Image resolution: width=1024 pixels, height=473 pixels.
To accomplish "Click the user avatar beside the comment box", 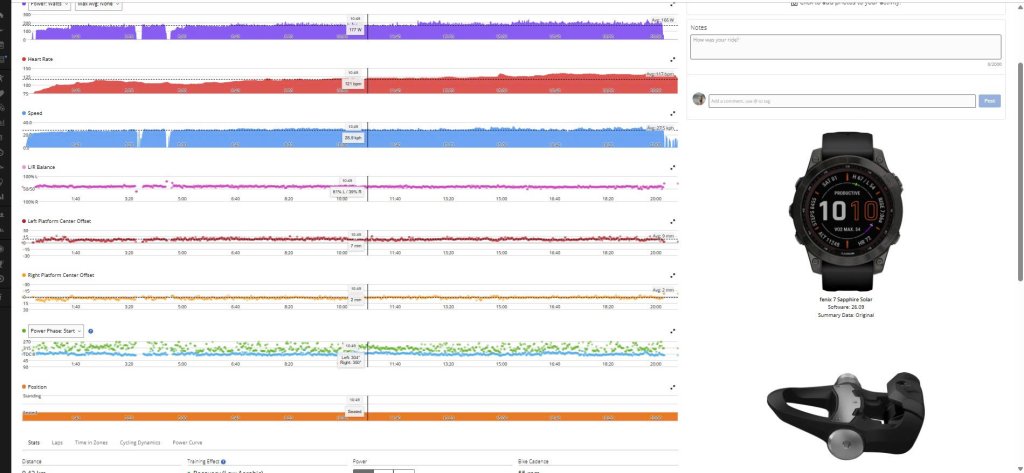I will pyautogui.click(x=699, y=99).
